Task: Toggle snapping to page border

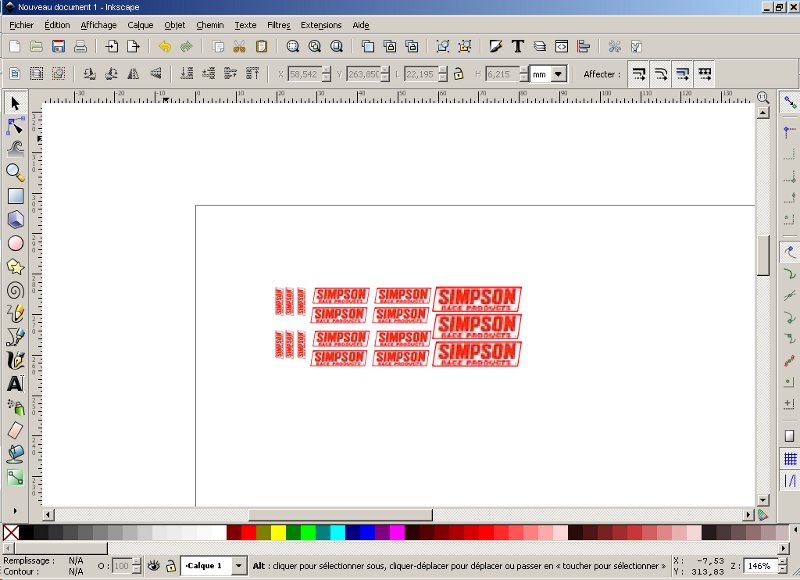Action: [789, 436]
